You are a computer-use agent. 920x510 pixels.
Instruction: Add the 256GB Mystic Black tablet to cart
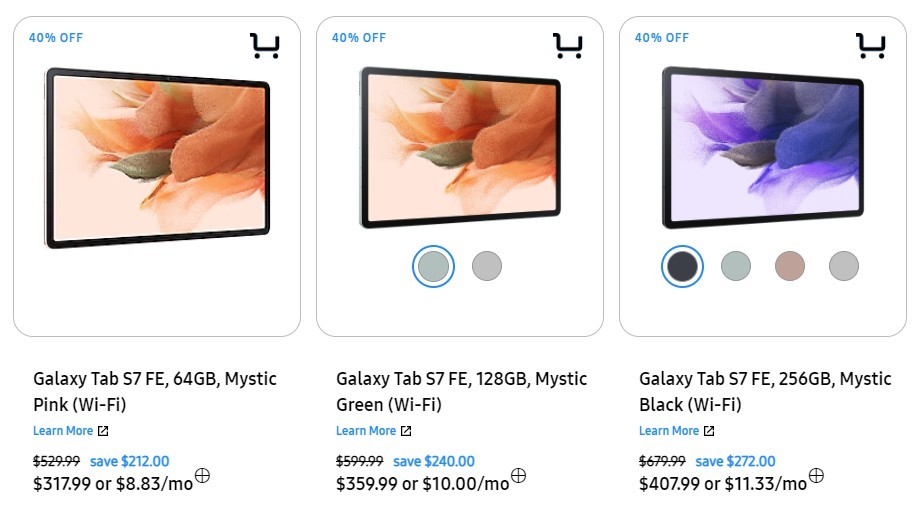coord(870,46)
